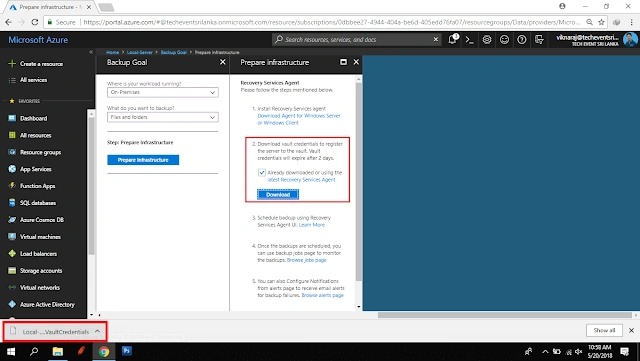This screenshot has width=640, height=361.
Task: Open Azure notifications bell
Action: (x=452, y=39)
